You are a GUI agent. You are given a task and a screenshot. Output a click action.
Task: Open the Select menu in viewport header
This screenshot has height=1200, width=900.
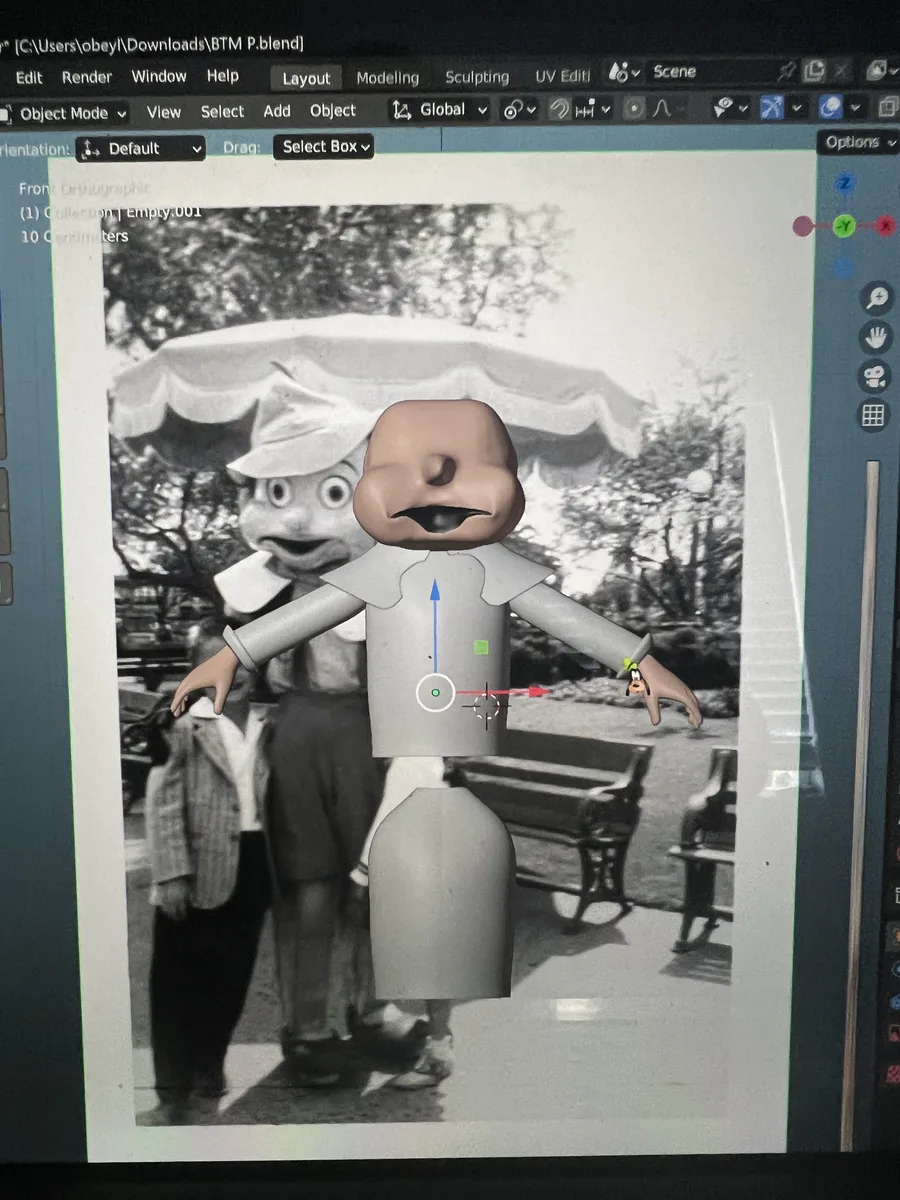222,111
